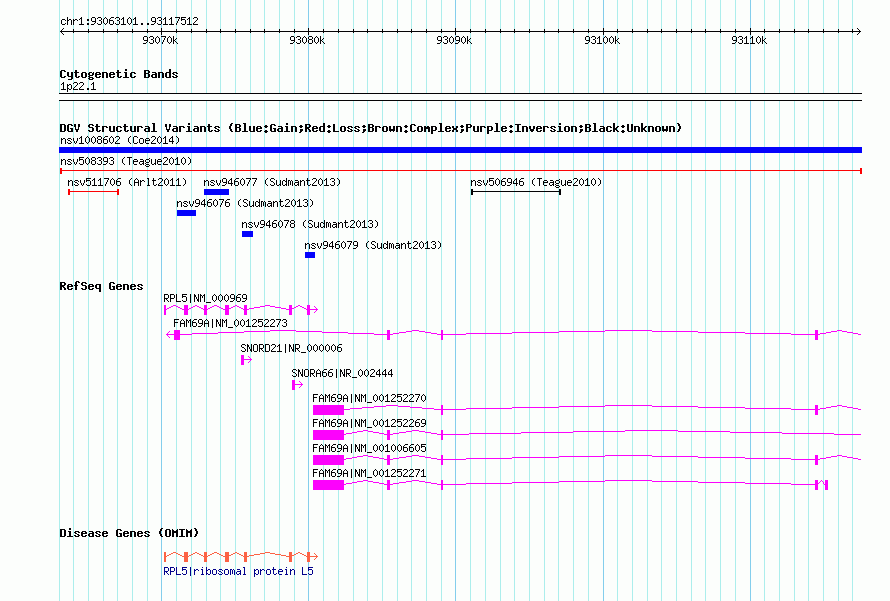Click the FAM69A|NM_001252269 transcript exon block

point(328,435)
